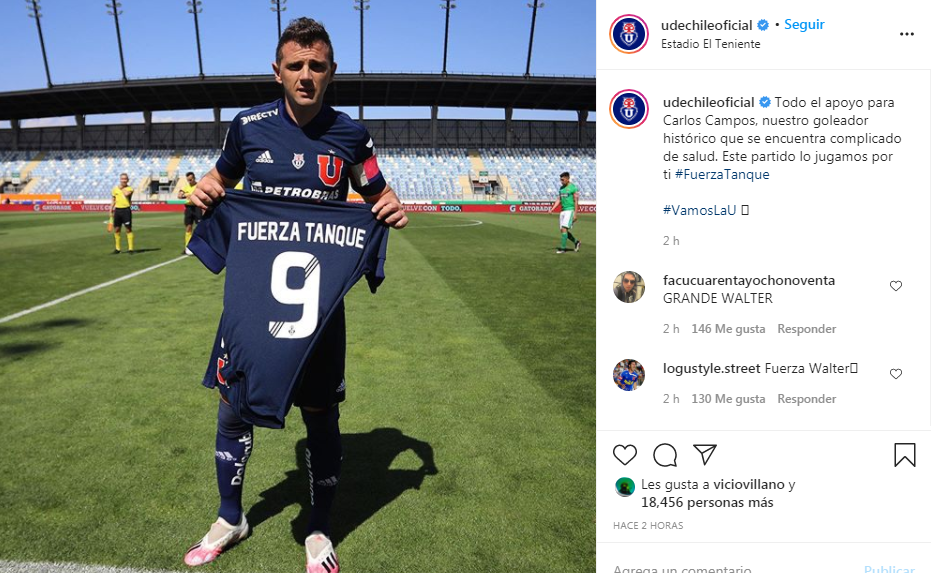The image size is (931, 573).
Task: Focus the add a comment field
Action: 733,568
